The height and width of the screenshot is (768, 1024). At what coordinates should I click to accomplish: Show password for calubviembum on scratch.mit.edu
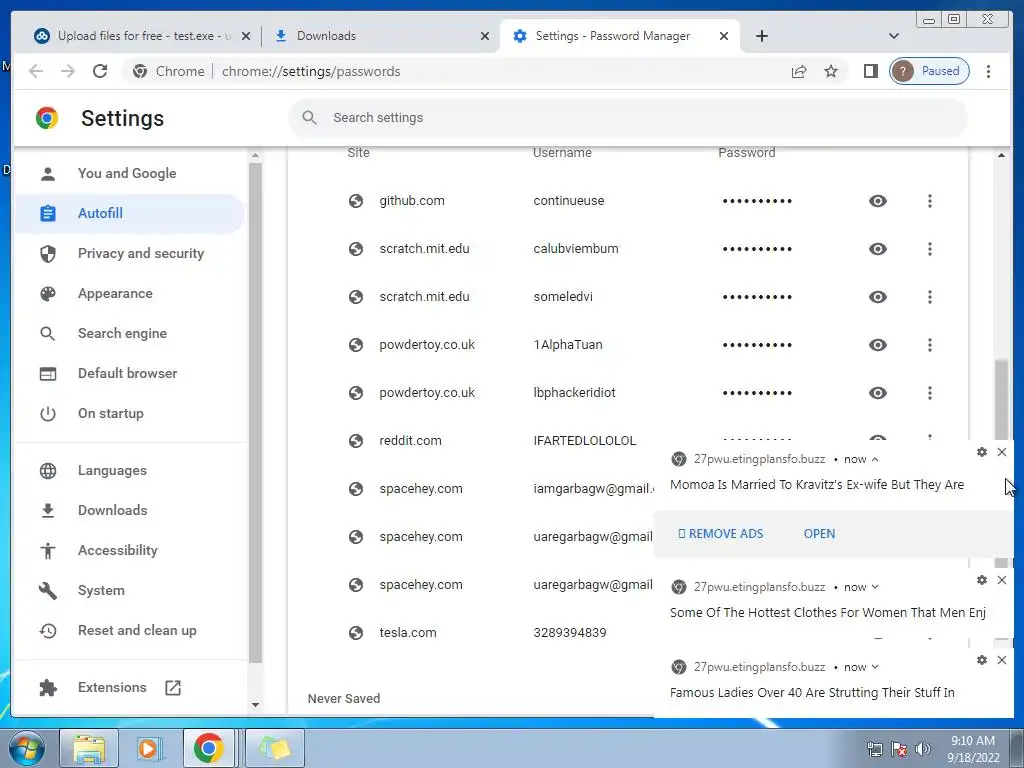click(x=878, y=249)
